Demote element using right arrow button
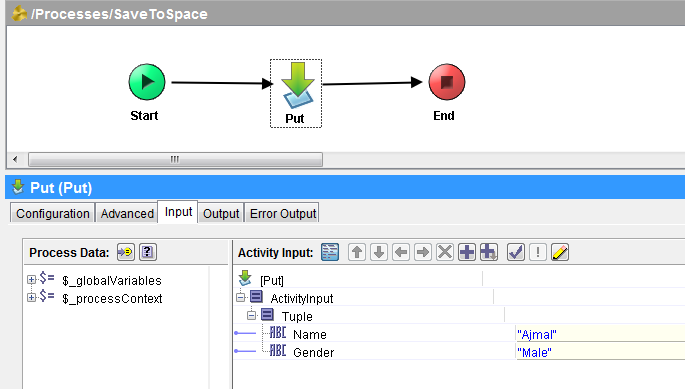The height and width of the screenshot is (389, 685). (423, 252)
